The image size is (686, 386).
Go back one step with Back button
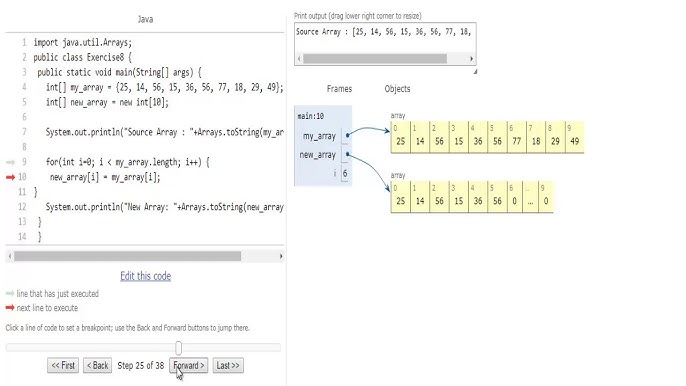tap(98, 365)
